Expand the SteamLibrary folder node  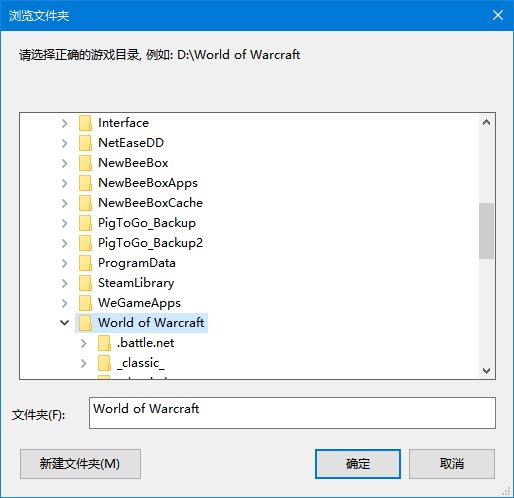tap(65, 283)
